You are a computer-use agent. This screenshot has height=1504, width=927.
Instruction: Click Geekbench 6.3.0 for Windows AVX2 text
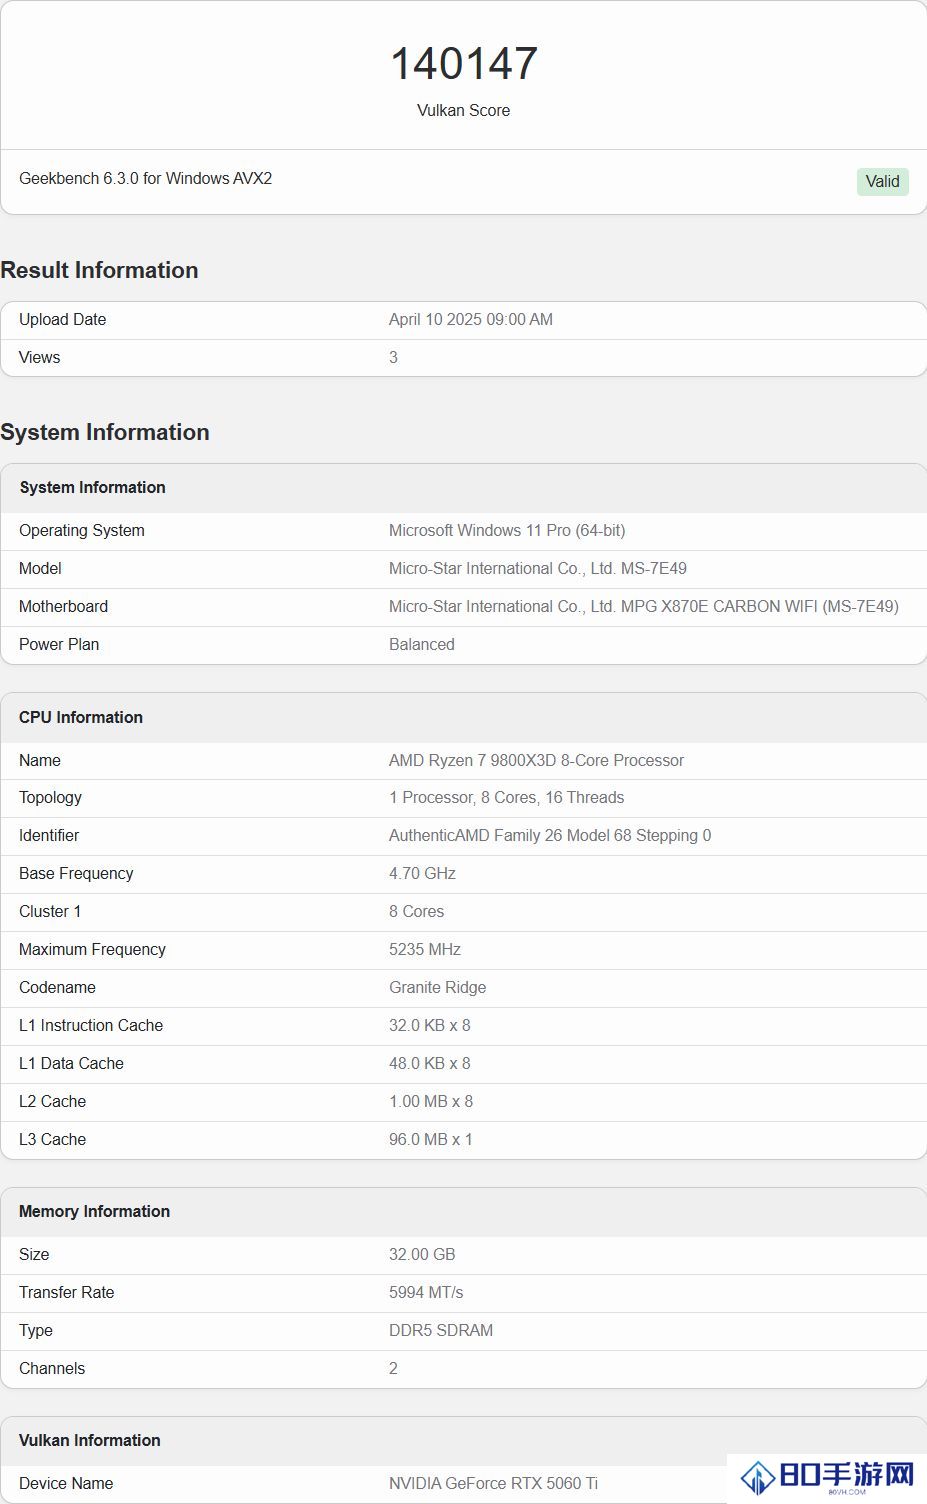tap(146, 178)
